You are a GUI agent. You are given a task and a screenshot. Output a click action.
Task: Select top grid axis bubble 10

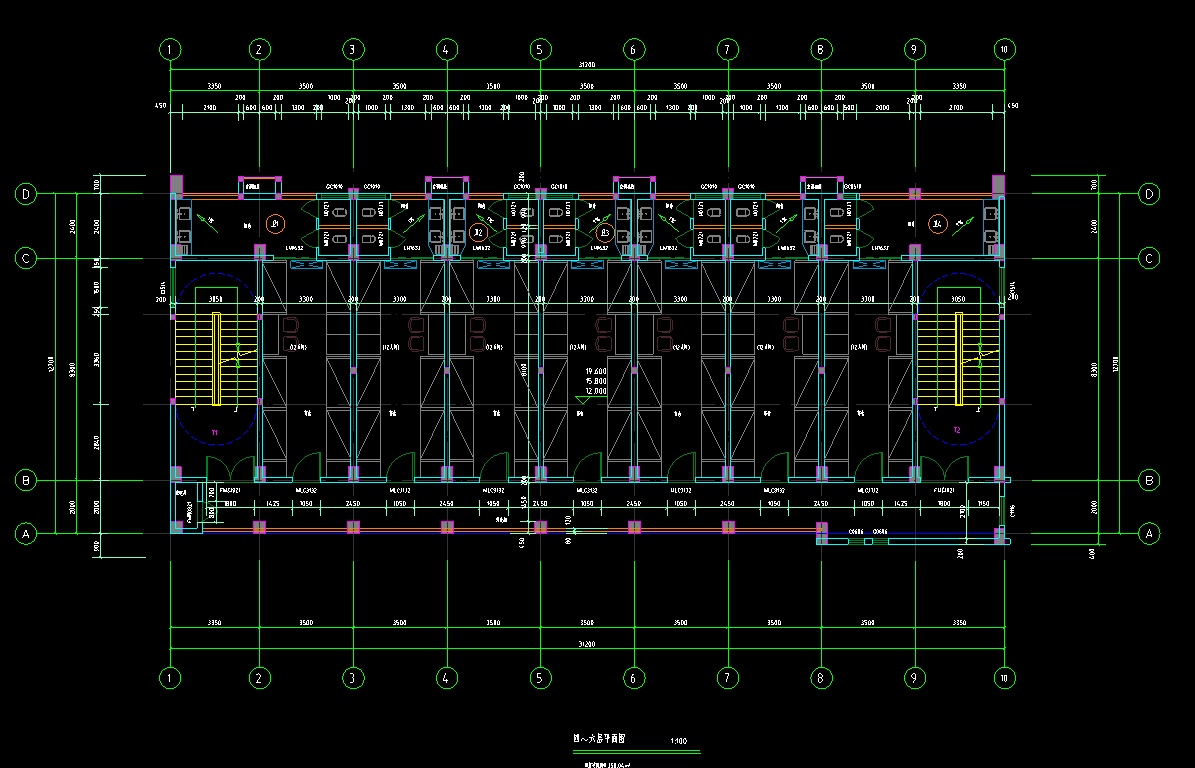point(1005,49)
